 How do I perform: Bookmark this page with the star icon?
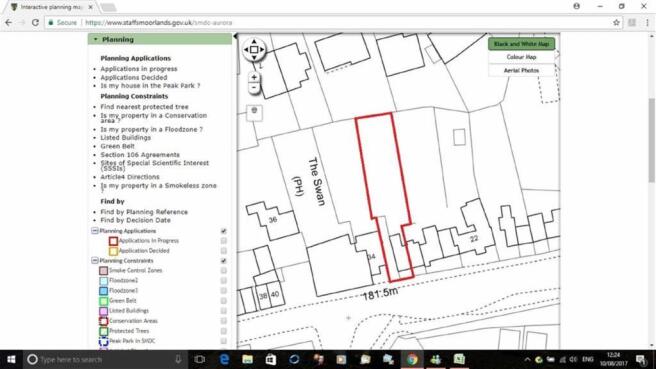tap(616, 23)
